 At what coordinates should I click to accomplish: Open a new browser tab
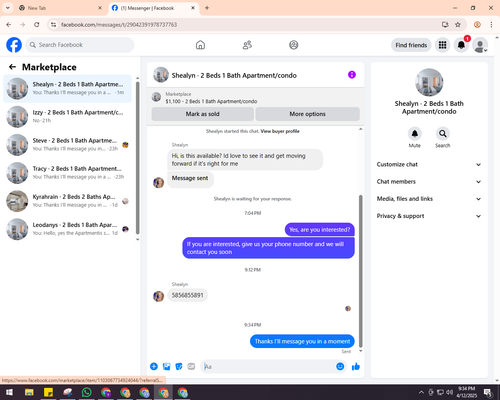(207, 8)
